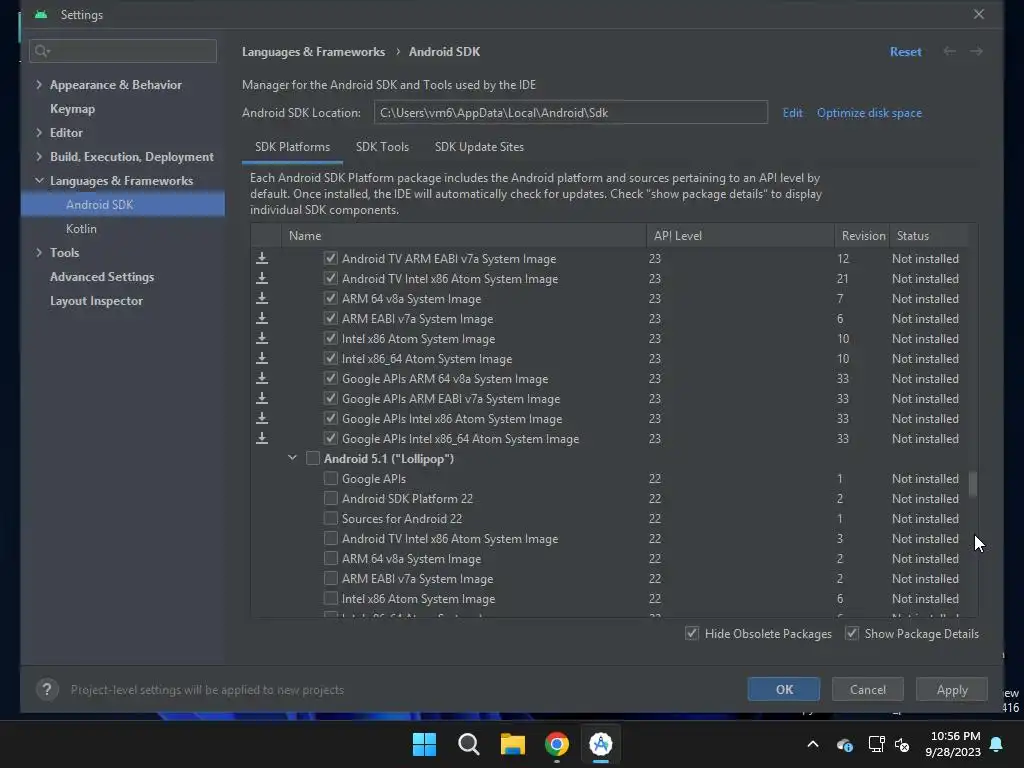Click the muted volume tray icon
Screen dimensions: 1024x768
tap(903, 744)
